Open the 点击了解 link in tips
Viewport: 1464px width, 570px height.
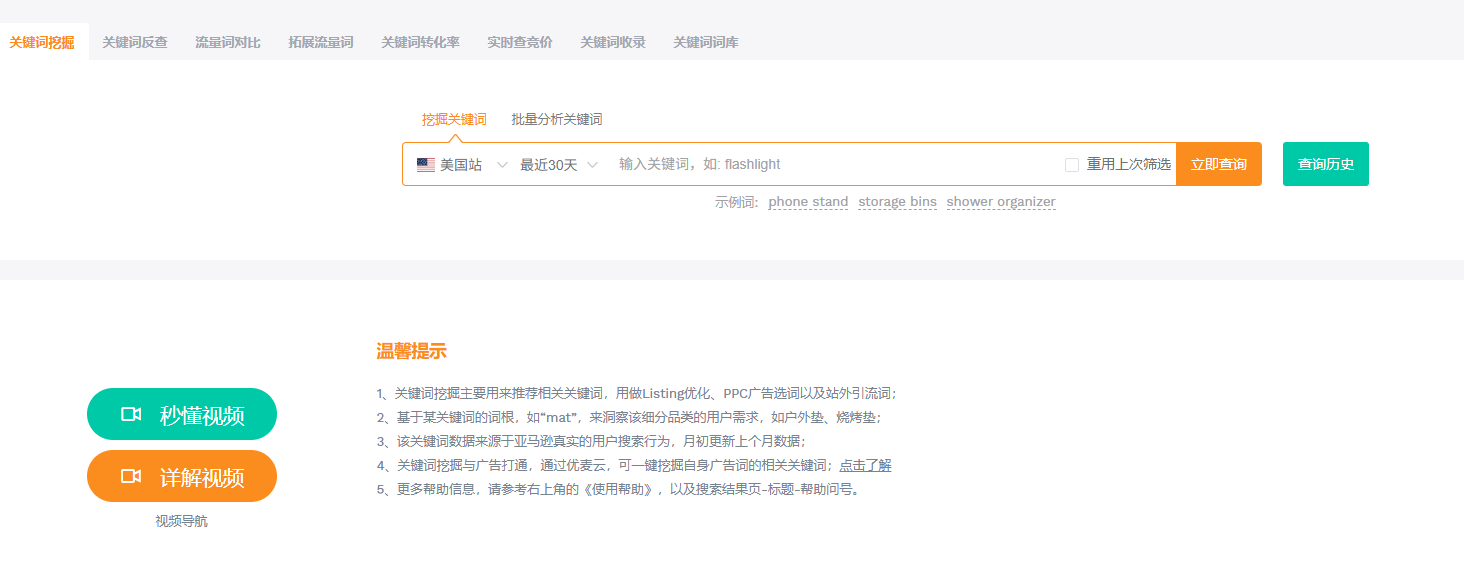(865, 465)
